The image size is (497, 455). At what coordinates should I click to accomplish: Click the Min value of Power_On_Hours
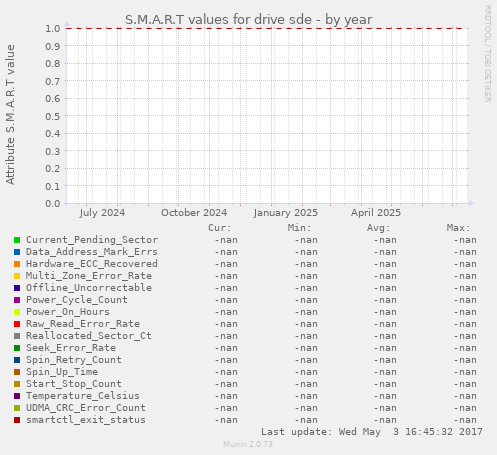[306, 312]
